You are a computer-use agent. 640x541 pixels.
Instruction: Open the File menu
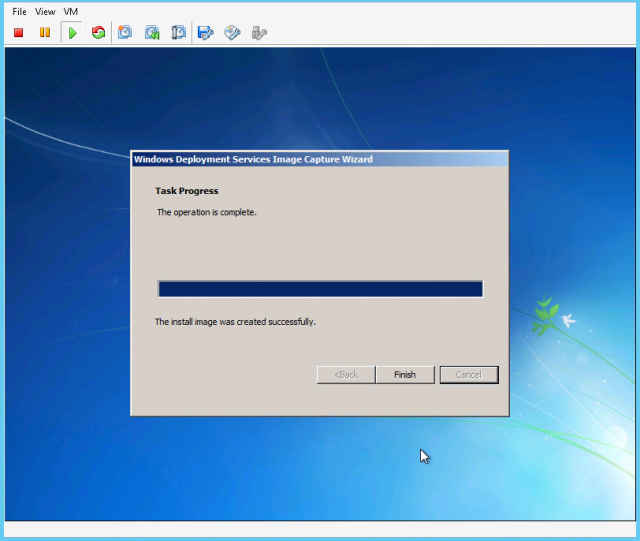(19, 11)
